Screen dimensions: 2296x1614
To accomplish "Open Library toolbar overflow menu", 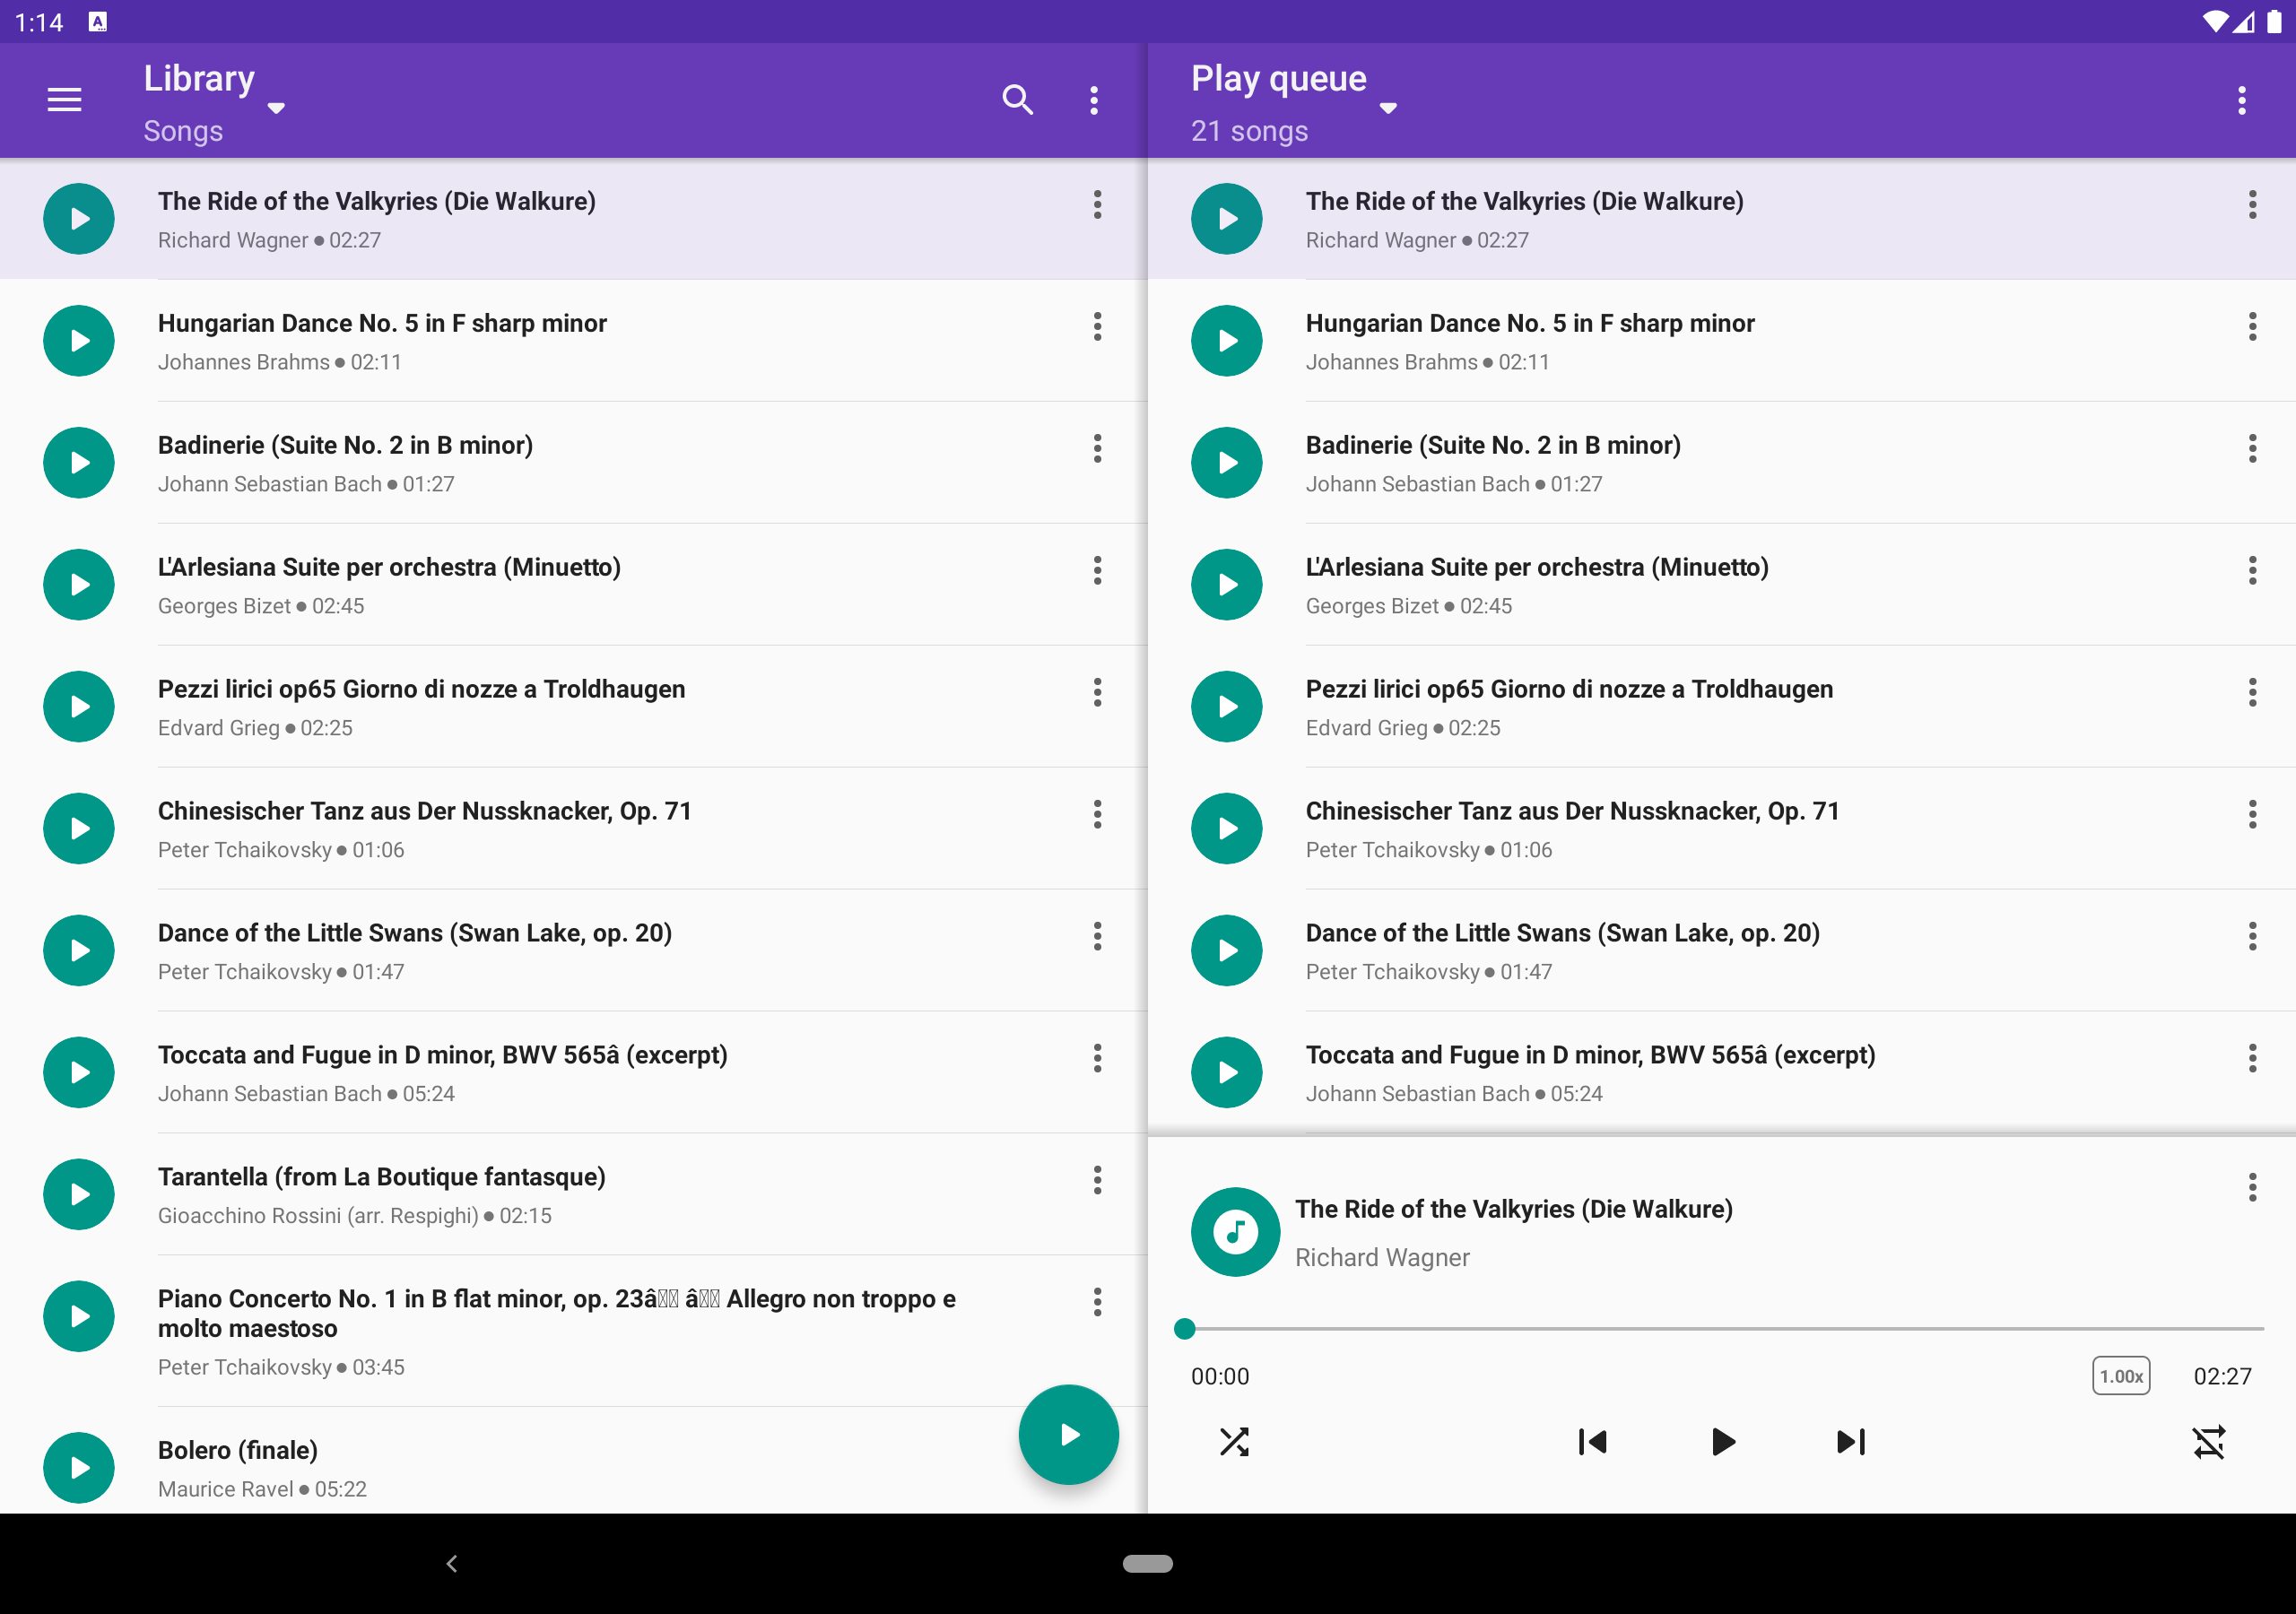I will 1094,100.
